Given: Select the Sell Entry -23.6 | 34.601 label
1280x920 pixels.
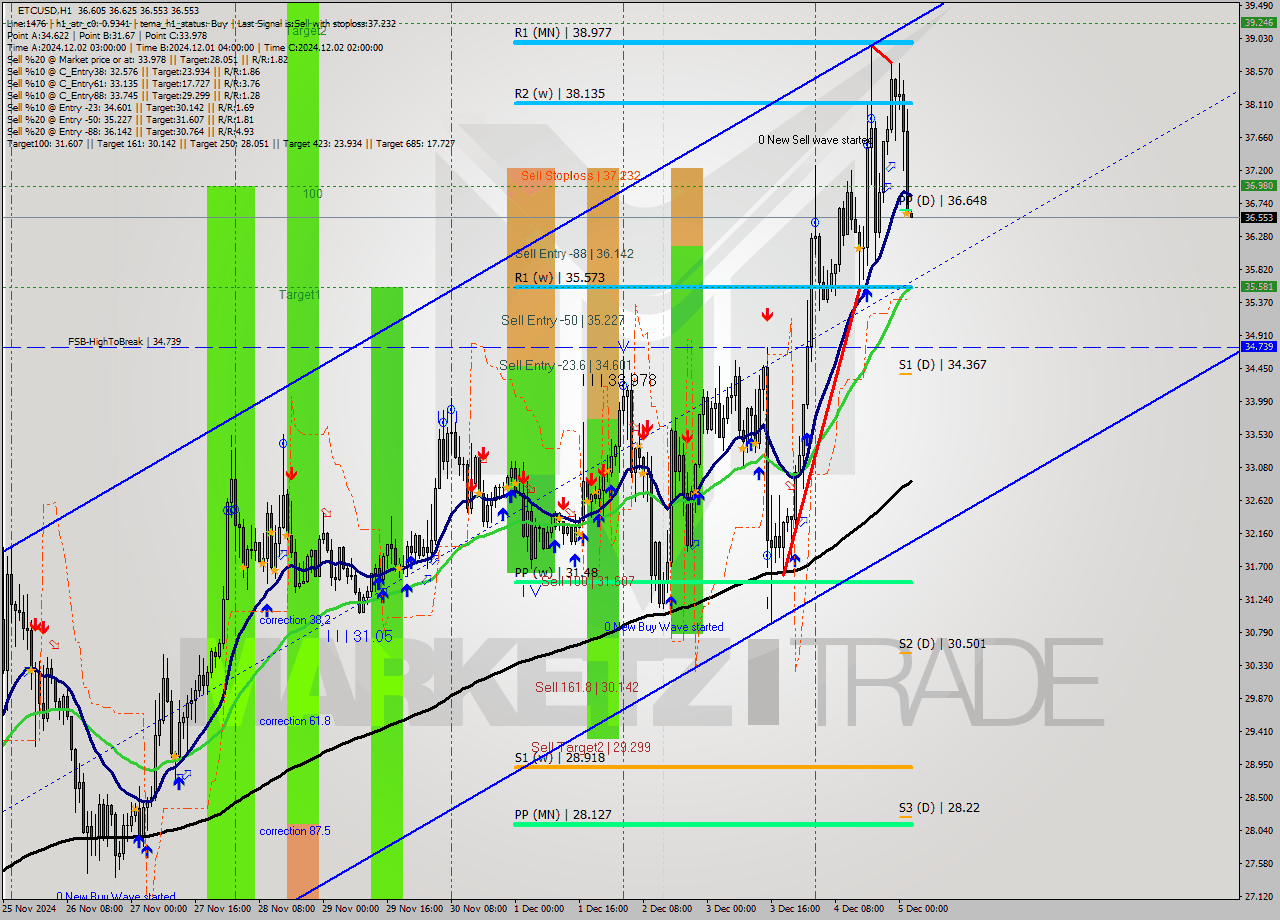Looking at the screenshot, I should (x=565, y=366).
